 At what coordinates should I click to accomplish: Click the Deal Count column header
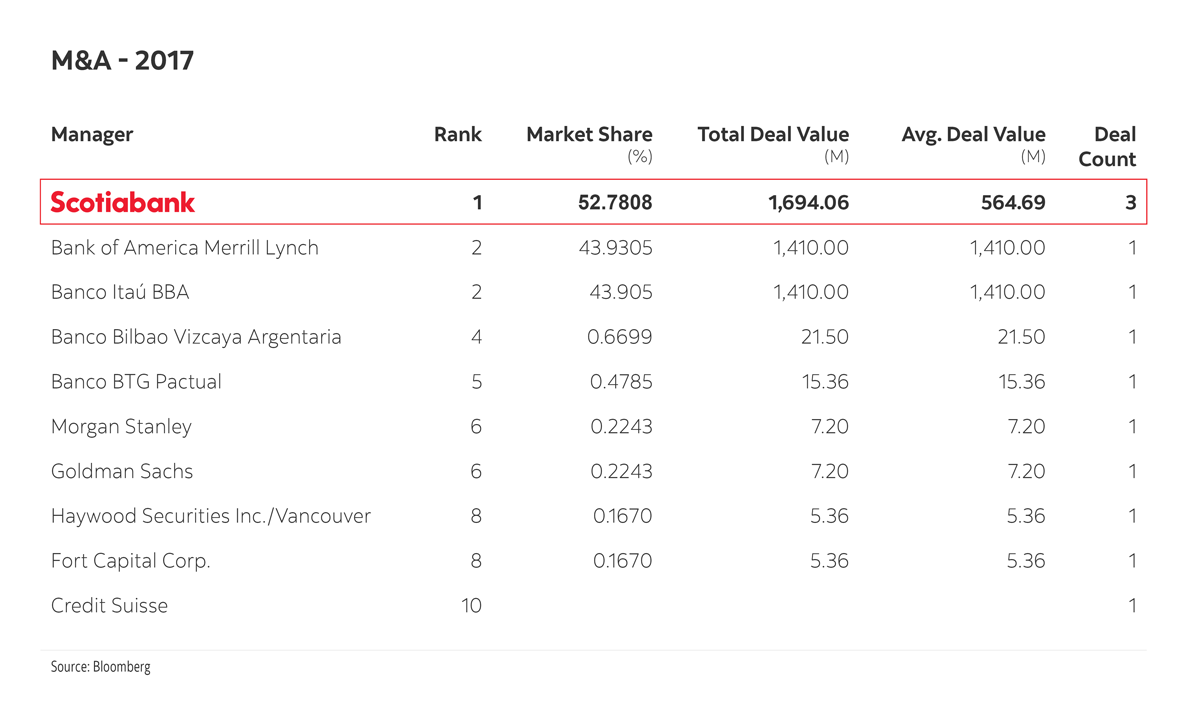[1107, 147]
